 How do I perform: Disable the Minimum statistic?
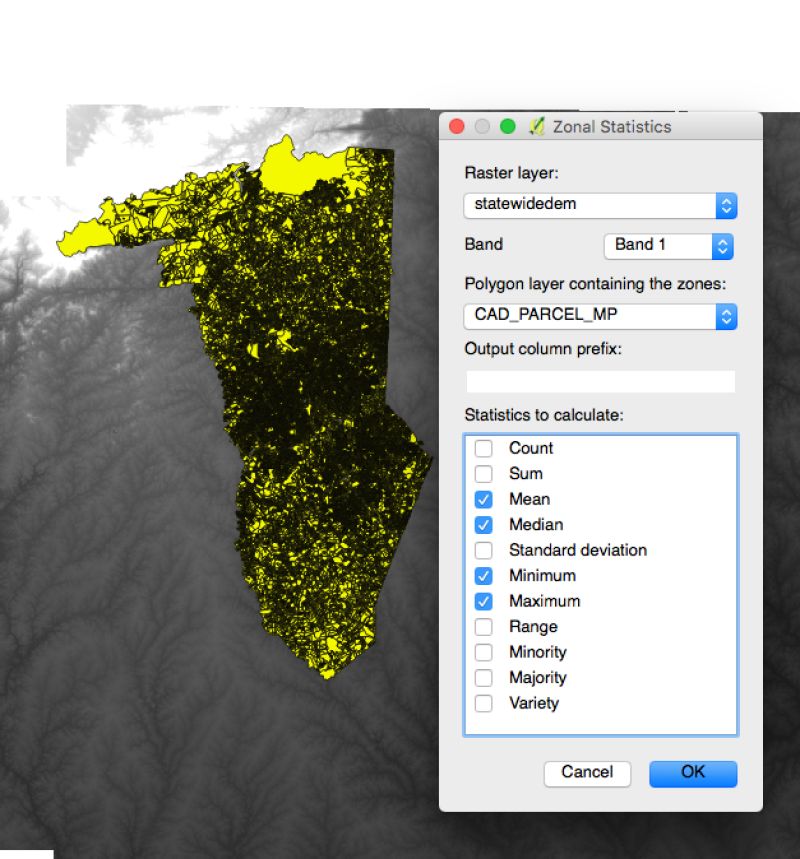tap(483, 576)
